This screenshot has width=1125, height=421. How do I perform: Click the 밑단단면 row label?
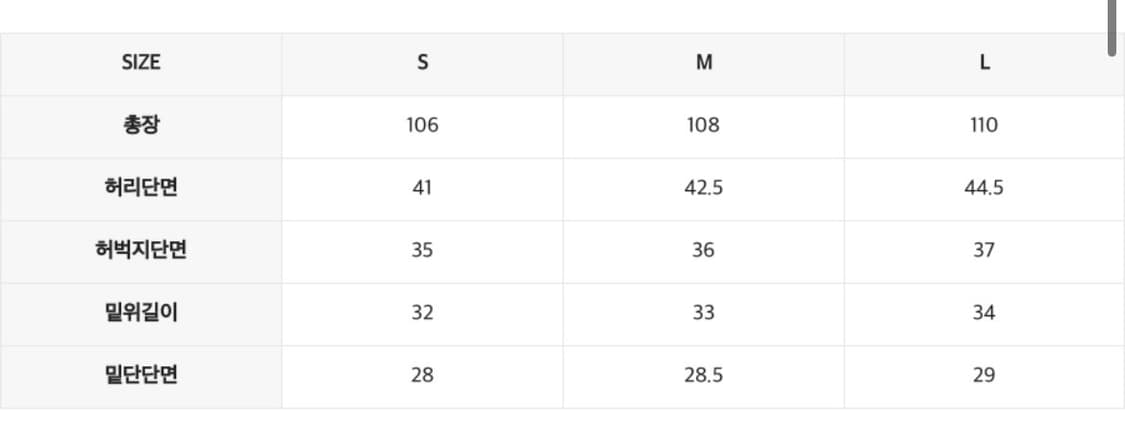[x=141, y=375]
